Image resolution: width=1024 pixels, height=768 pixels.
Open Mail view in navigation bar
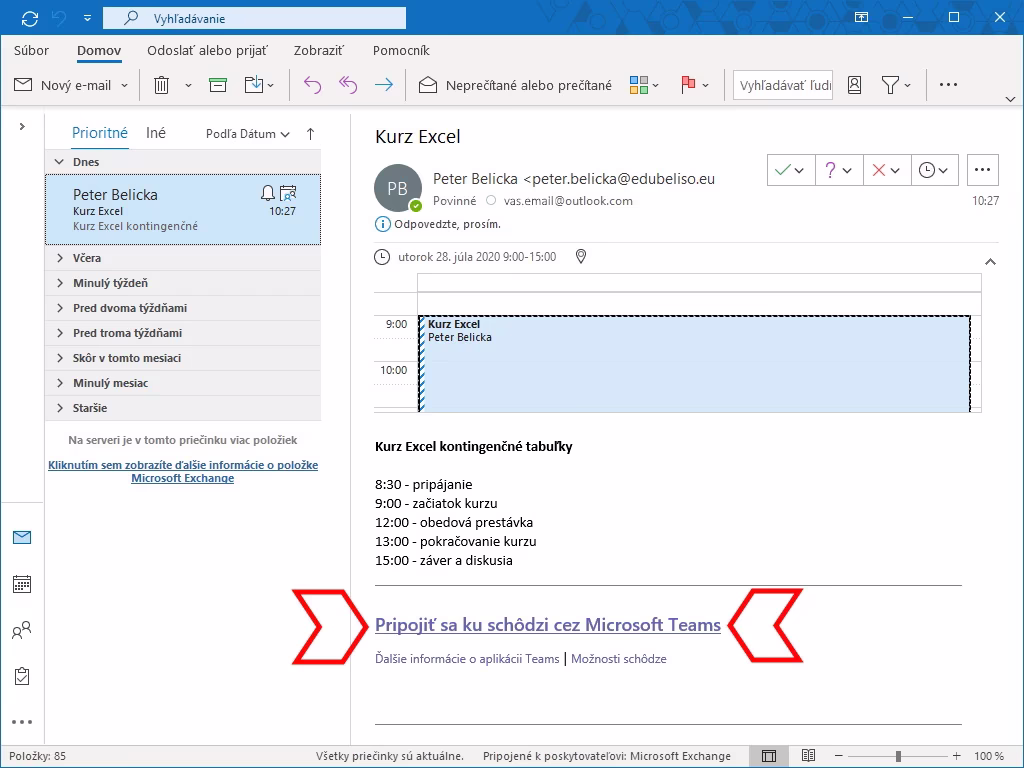coord(22,537)
